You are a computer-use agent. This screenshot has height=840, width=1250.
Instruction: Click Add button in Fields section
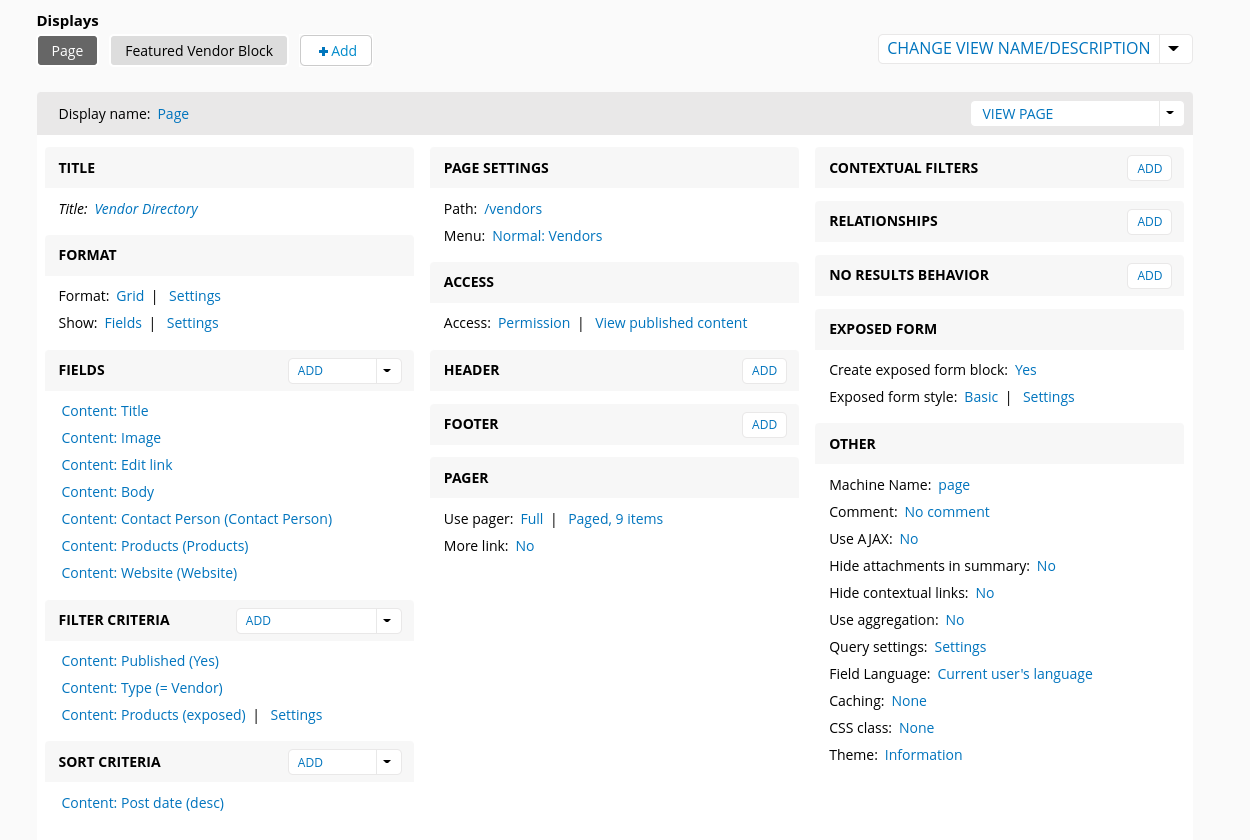click(x=332, y=371)
